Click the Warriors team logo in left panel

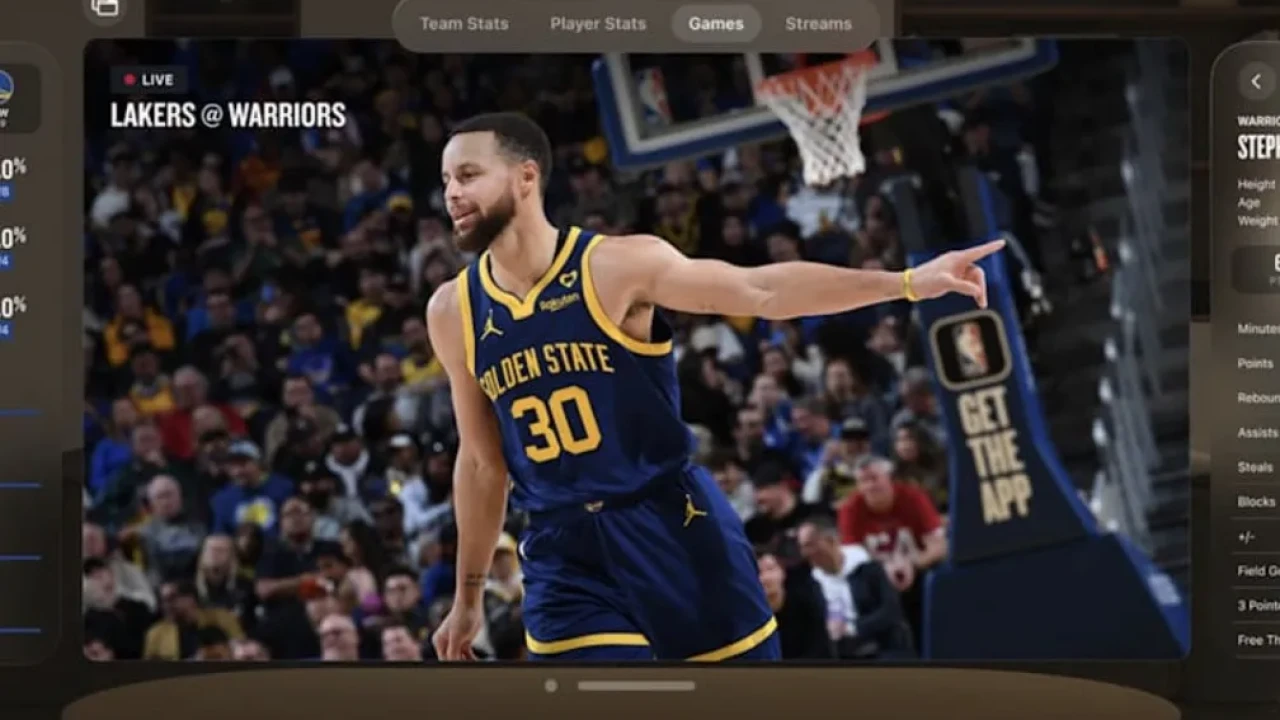coord(6,86)
